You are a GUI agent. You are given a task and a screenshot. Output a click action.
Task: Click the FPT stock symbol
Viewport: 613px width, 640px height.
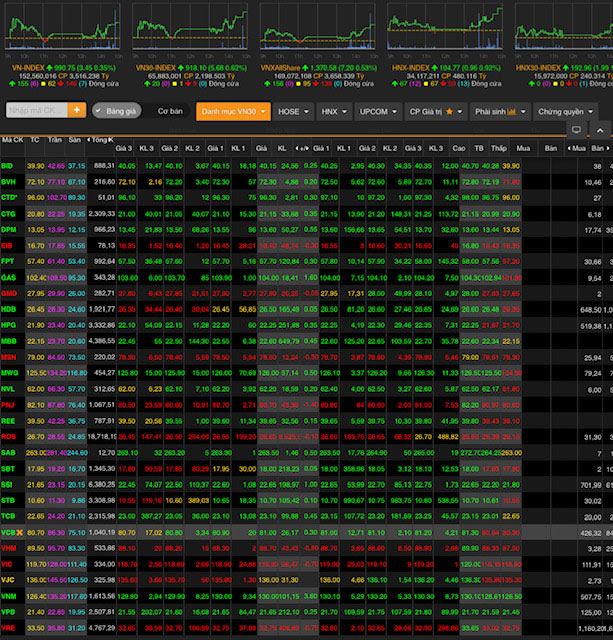point(8,261)
